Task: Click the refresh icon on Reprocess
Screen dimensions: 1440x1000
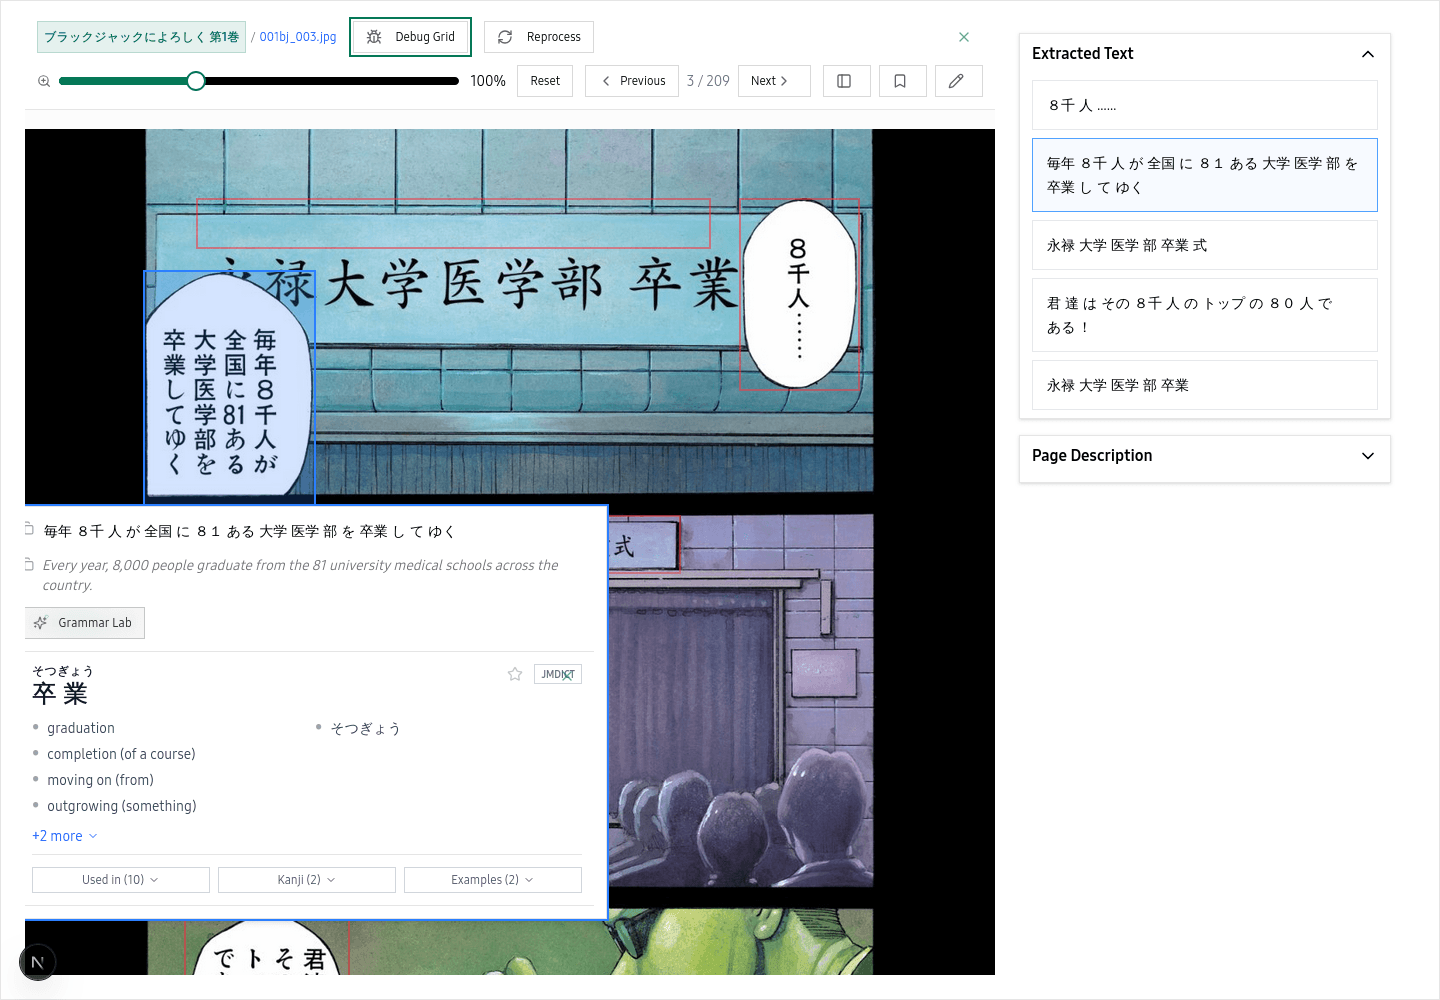Action: [x=505, y=36]
